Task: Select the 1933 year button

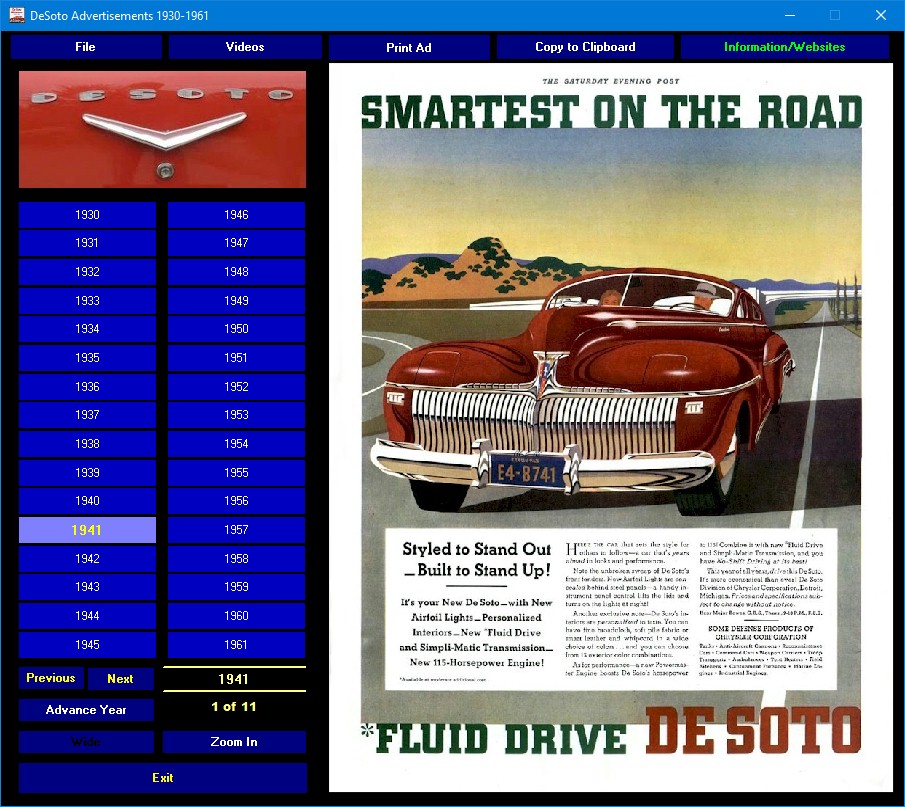Action: pyautogui.click(x=87, y=301)
